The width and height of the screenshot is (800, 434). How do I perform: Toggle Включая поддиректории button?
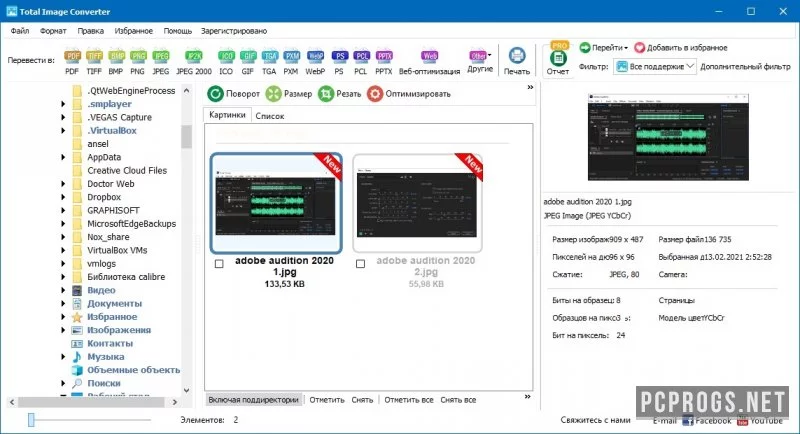coord(253,400)
